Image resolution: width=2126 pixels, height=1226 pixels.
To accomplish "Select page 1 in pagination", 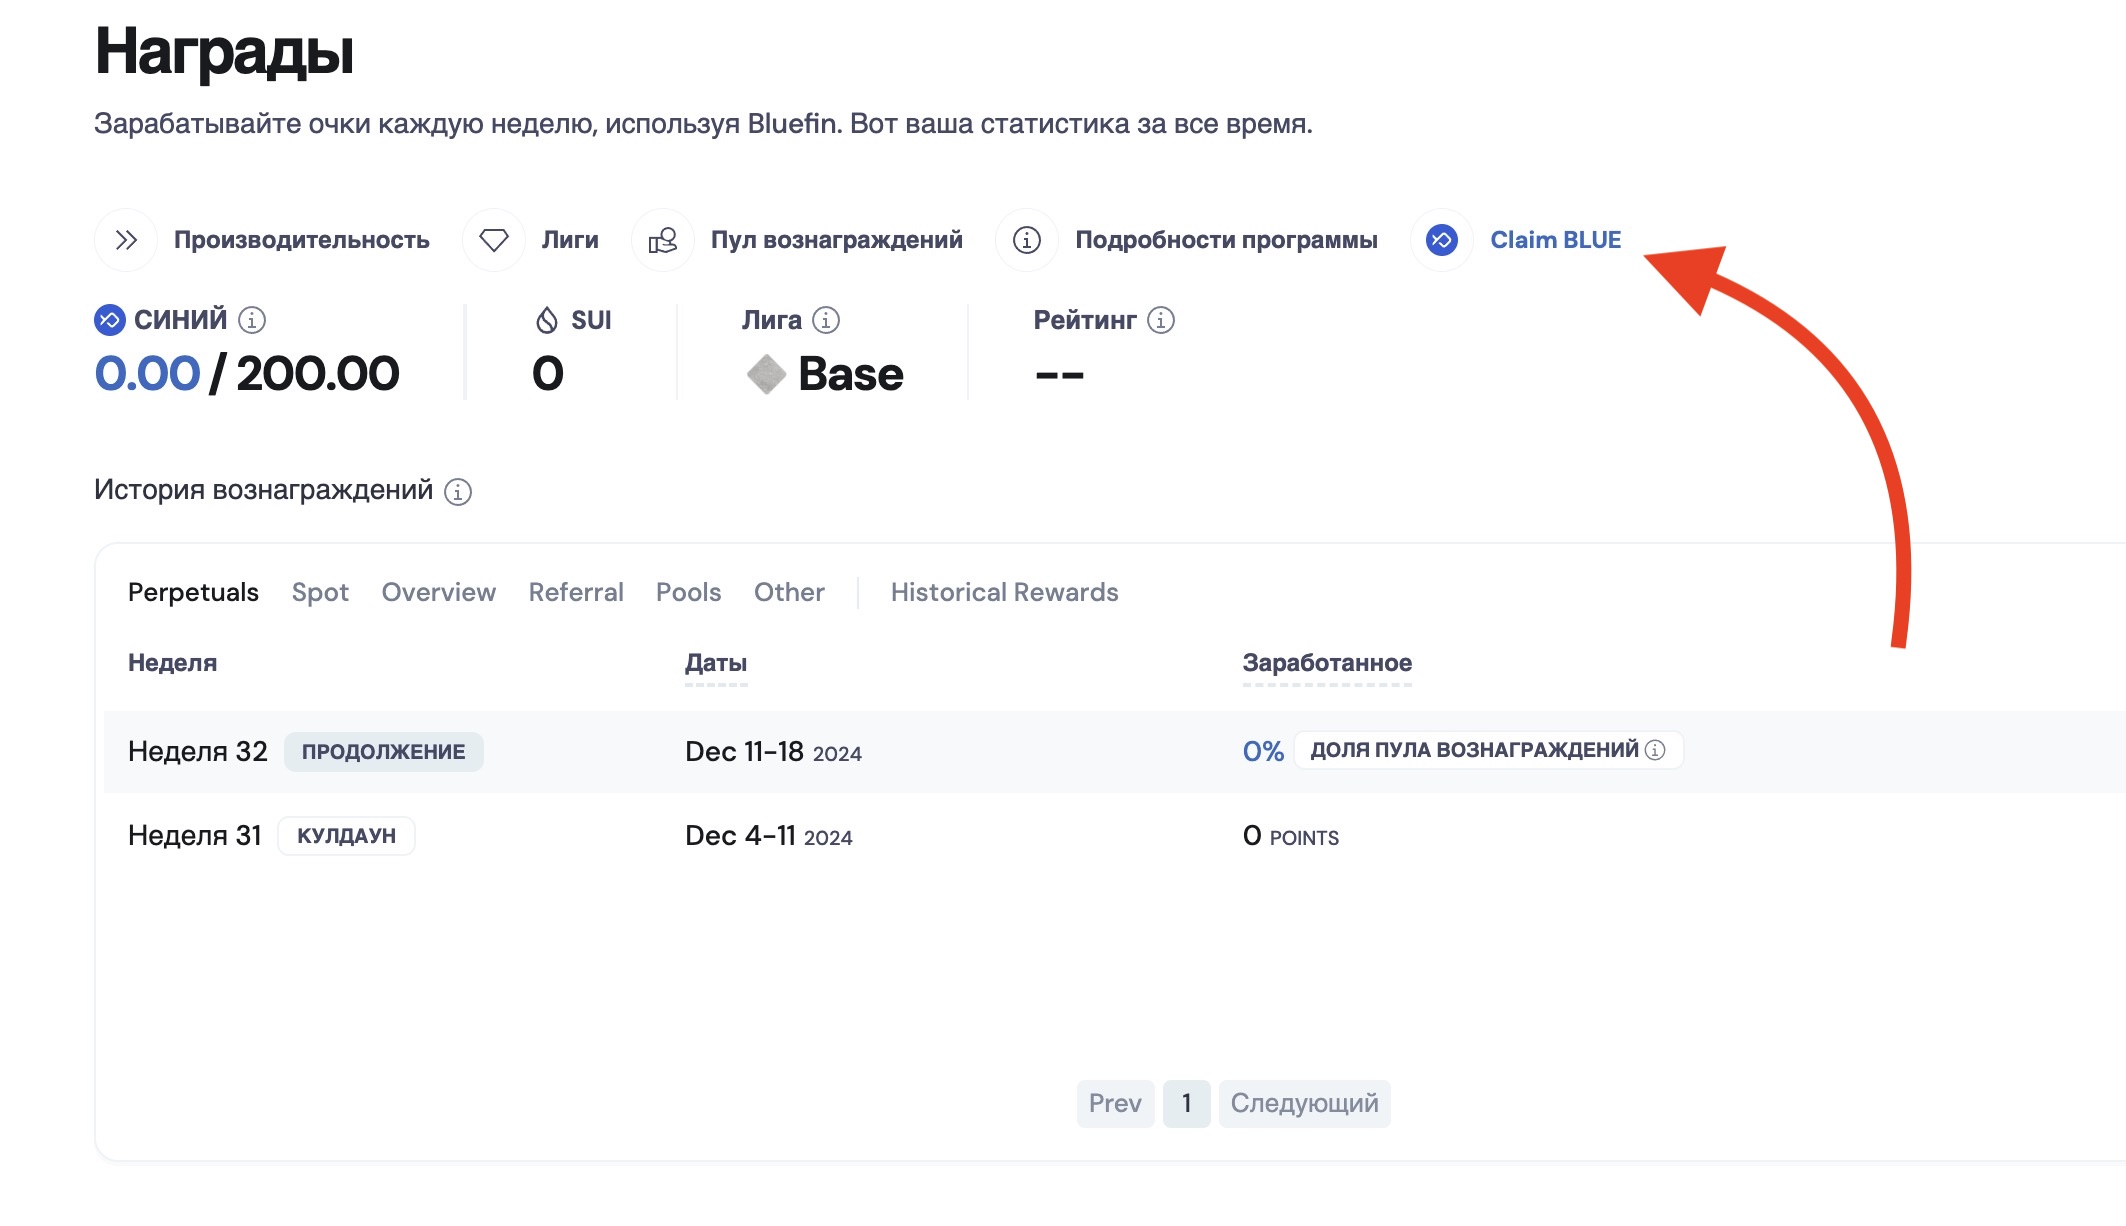I will 1187,1104.
